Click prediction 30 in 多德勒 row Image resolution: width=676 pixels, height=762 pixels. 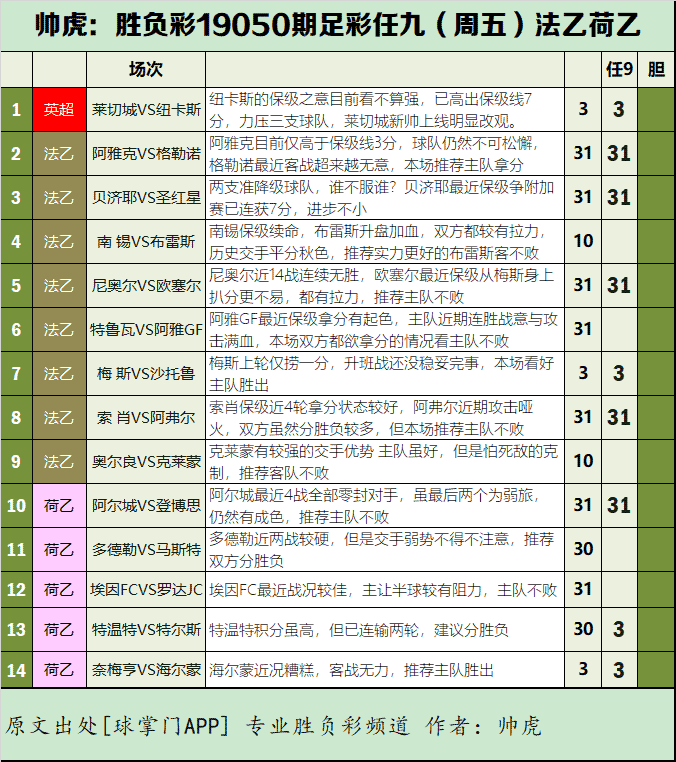[x=583, y=549]
